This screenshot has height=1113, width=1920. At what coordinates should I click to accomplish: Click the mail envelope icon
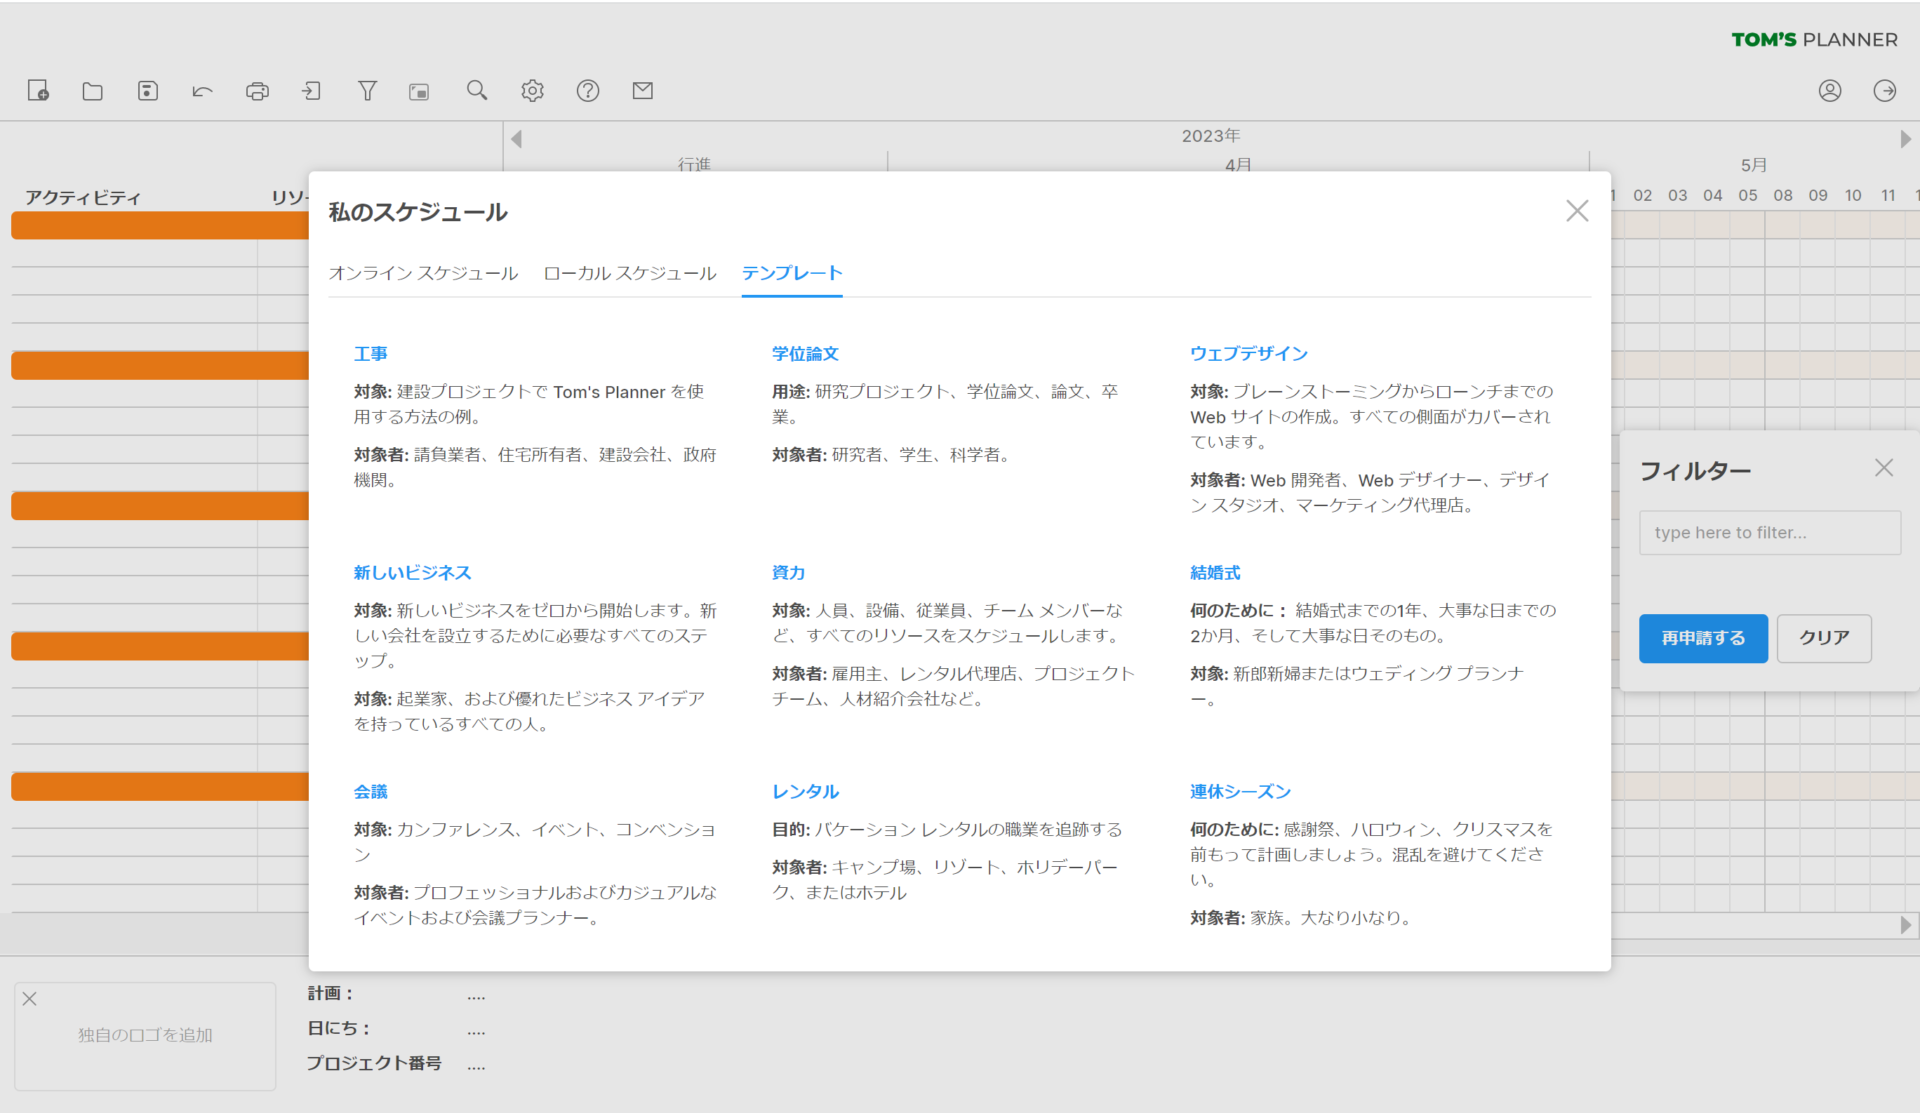coord(643,91)
